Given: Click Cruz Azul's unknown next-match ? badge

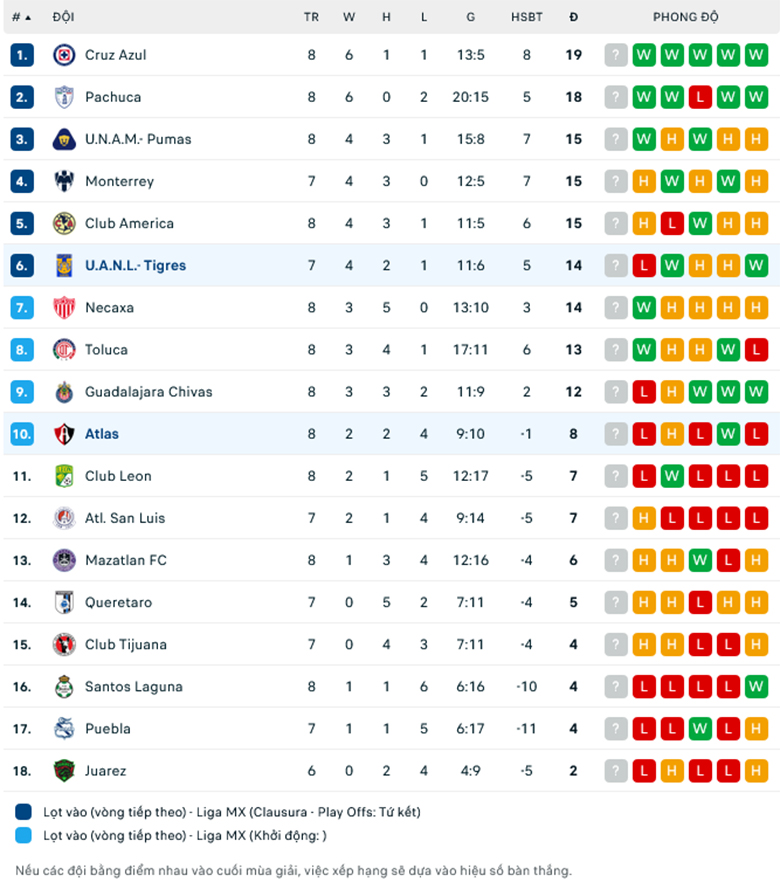Looking at the screenshot, I should tap(616, 55).
